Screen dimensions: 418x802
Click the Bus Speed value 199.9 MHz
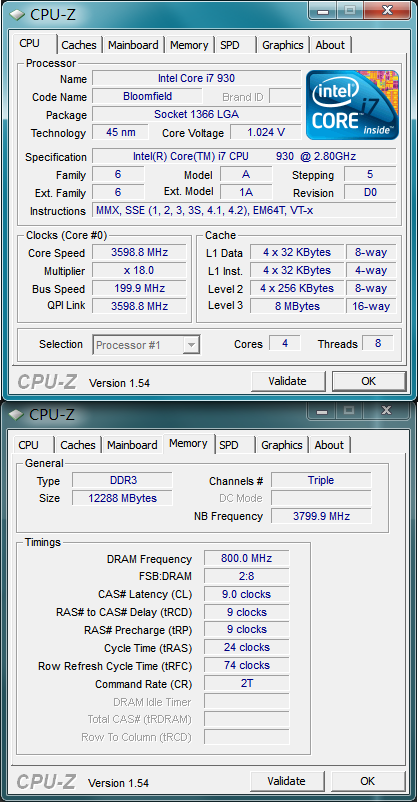point(139,288)
